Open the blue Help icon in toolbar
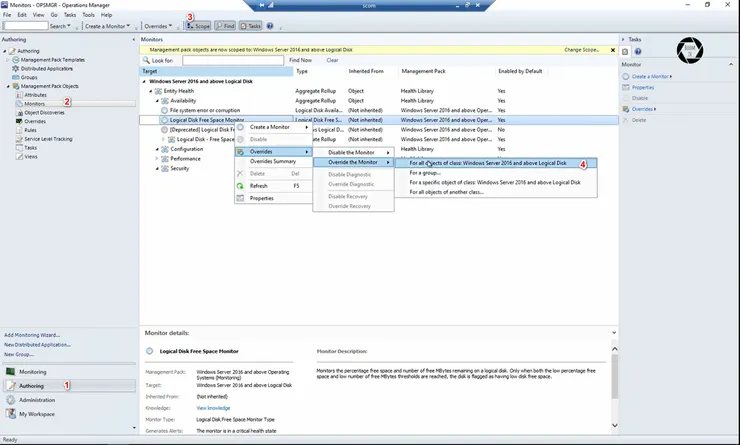The width and height of the screenshot is (740, 445). pyautogui.click(x=270, y=26)
